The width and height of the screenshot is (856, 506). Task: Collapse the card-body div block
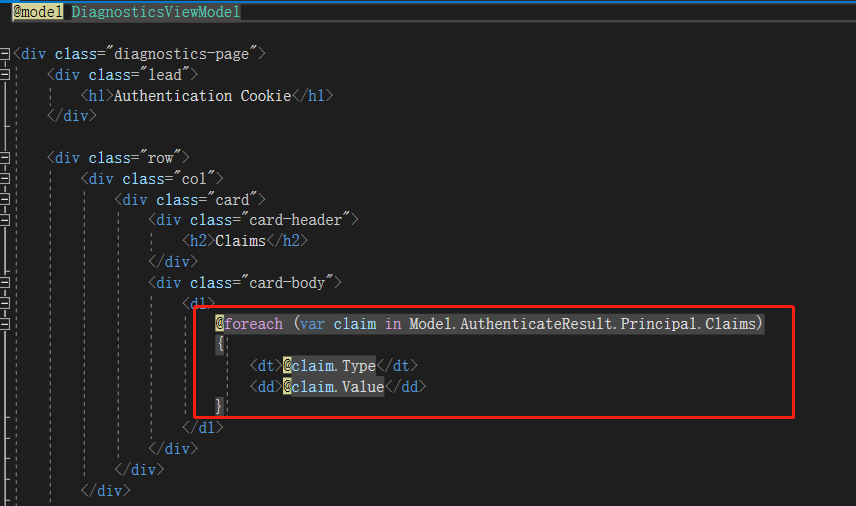pyautogui.click(x=5, y=282)
